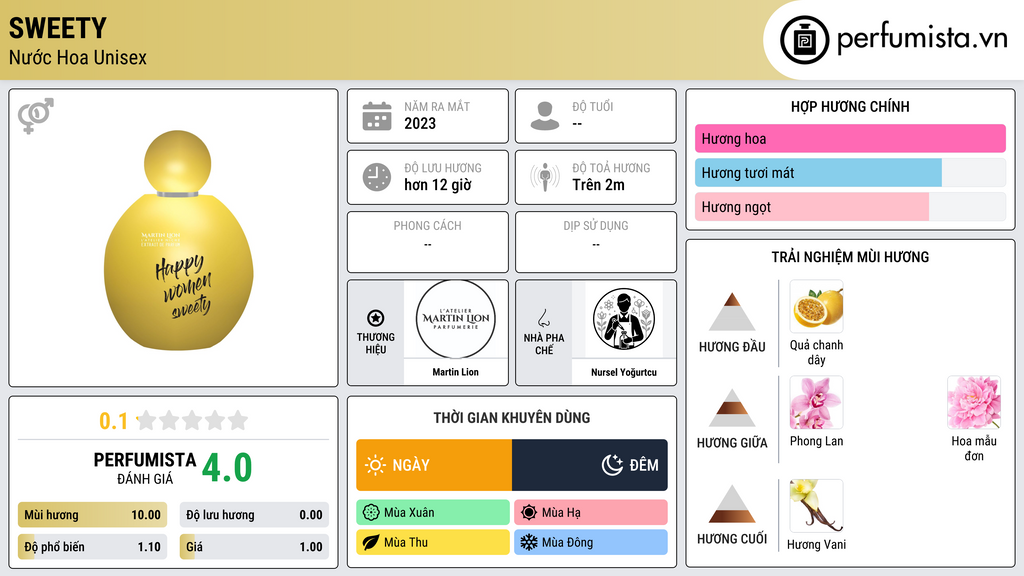Click the Hương tươi mát accord bar
This screenshot has width=1024, height=576.
850,173
